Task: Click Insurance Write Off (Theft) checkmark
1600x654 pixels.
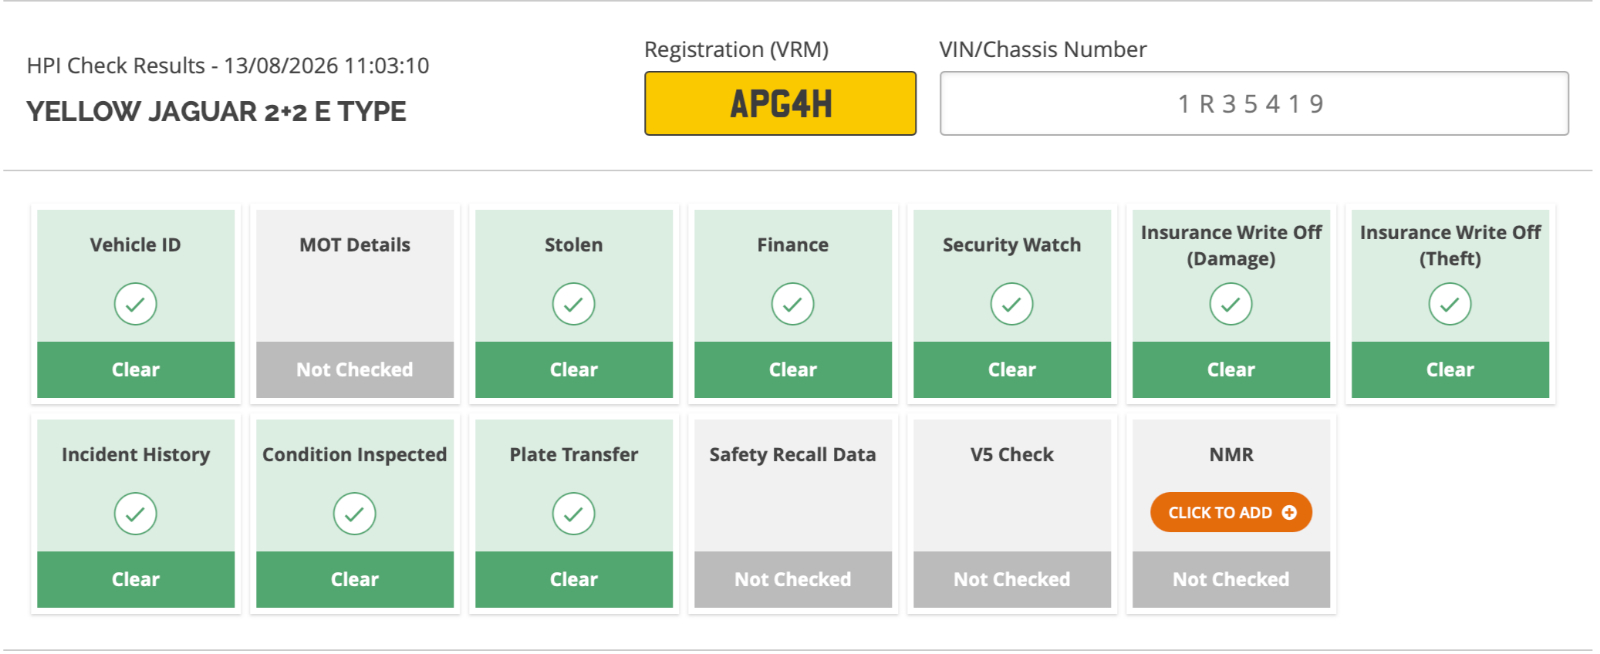Action: pos(1450,304)
